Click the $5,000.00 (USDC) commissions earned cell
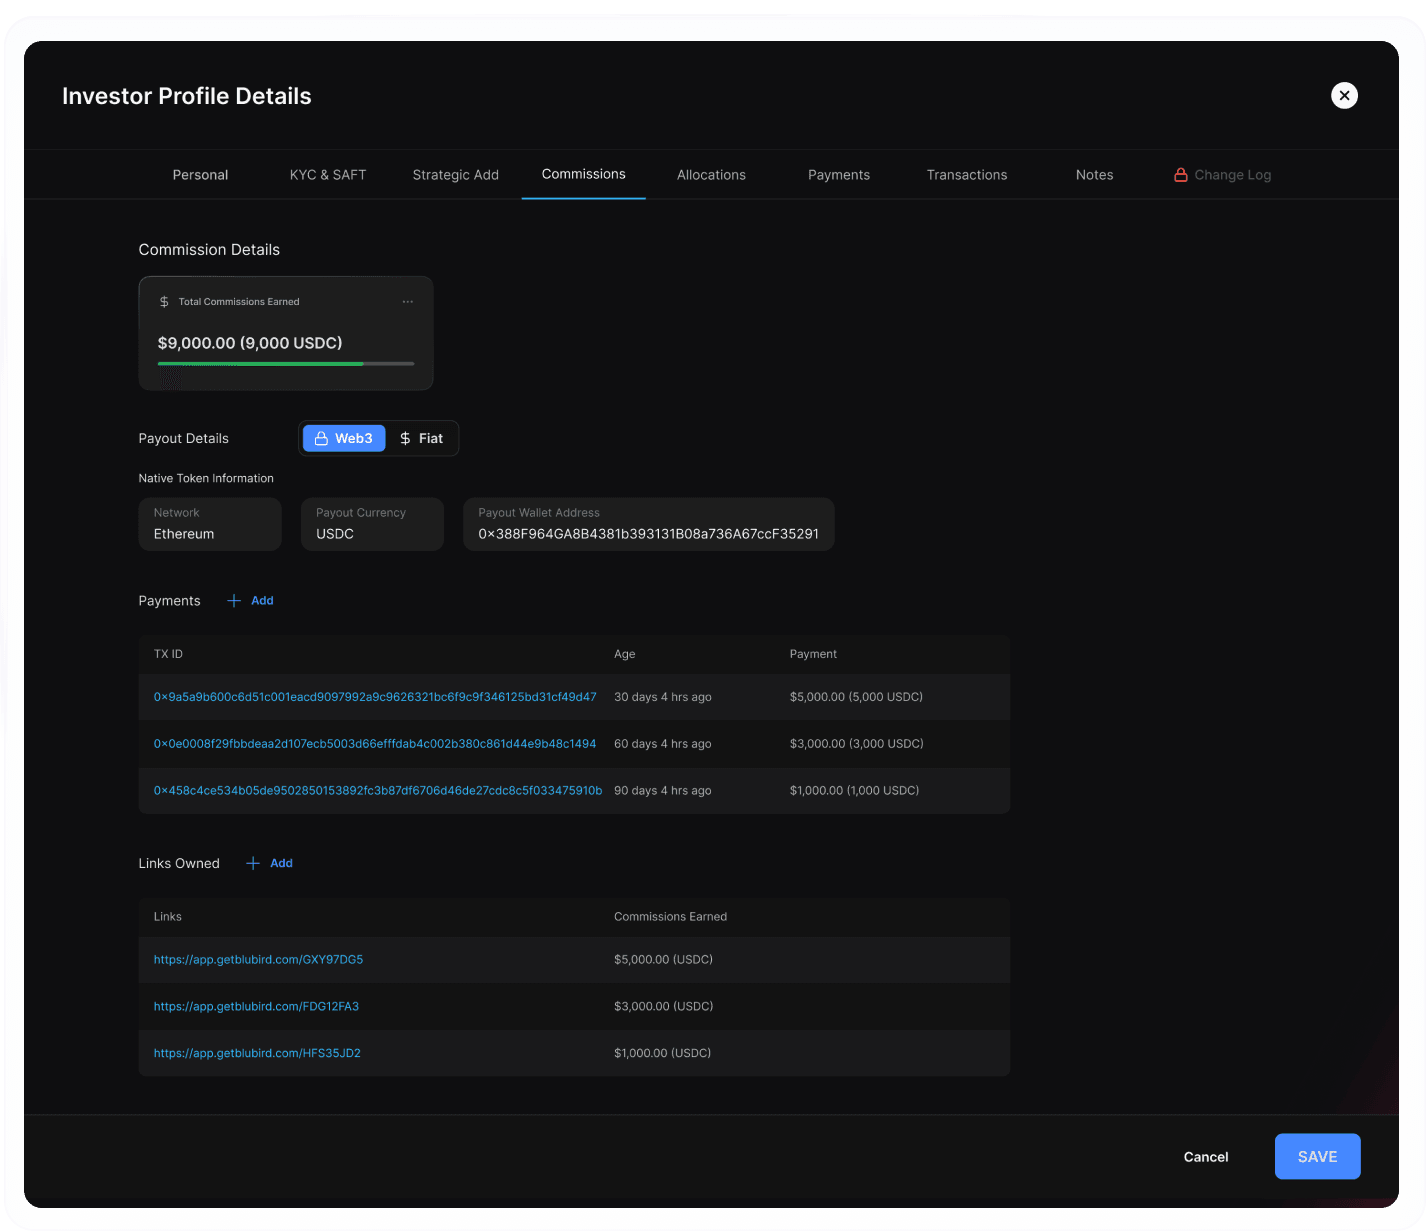This screenshot has height=1231, width=1426. (x=664, y=960)
